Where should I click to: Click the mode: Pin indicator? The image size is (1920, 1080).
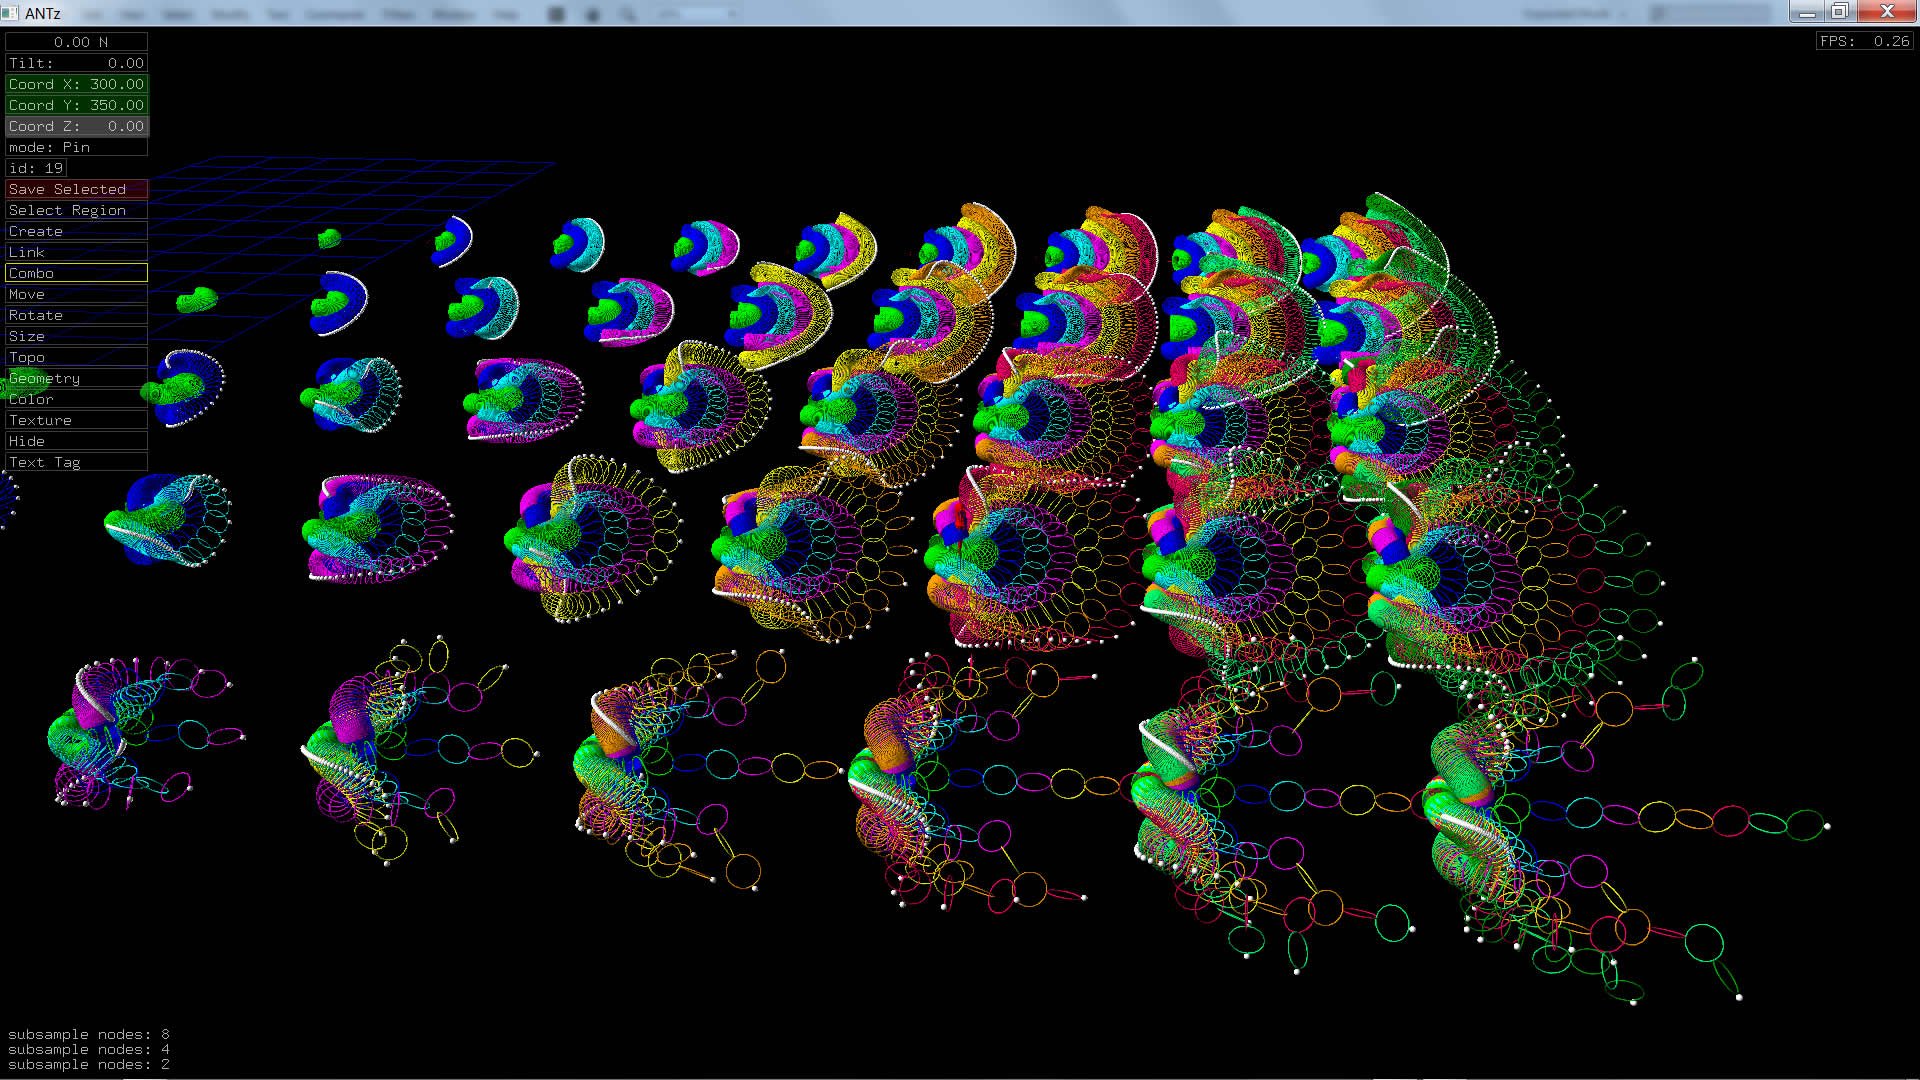76,147
